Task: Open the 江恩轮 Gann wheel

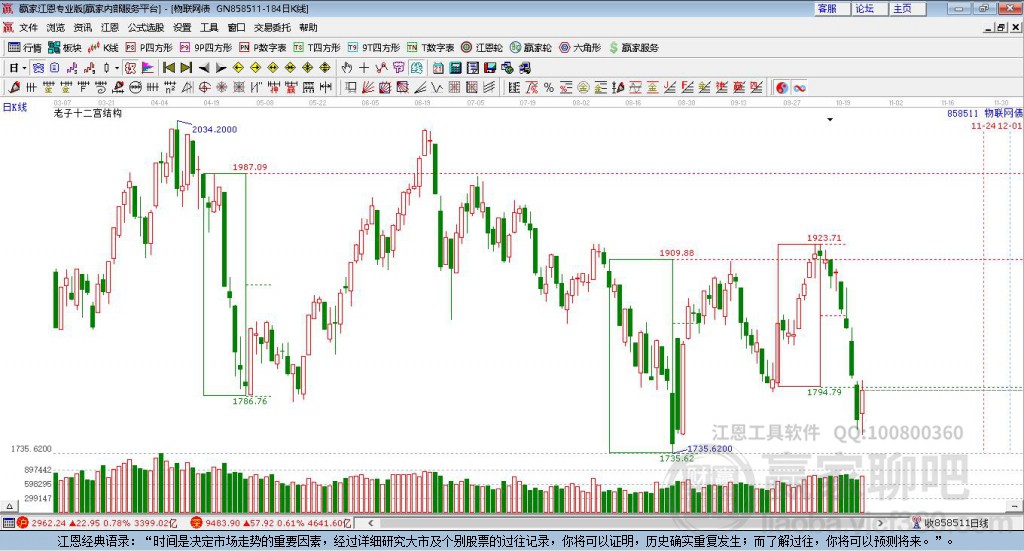Action: (x=482, y=48)
